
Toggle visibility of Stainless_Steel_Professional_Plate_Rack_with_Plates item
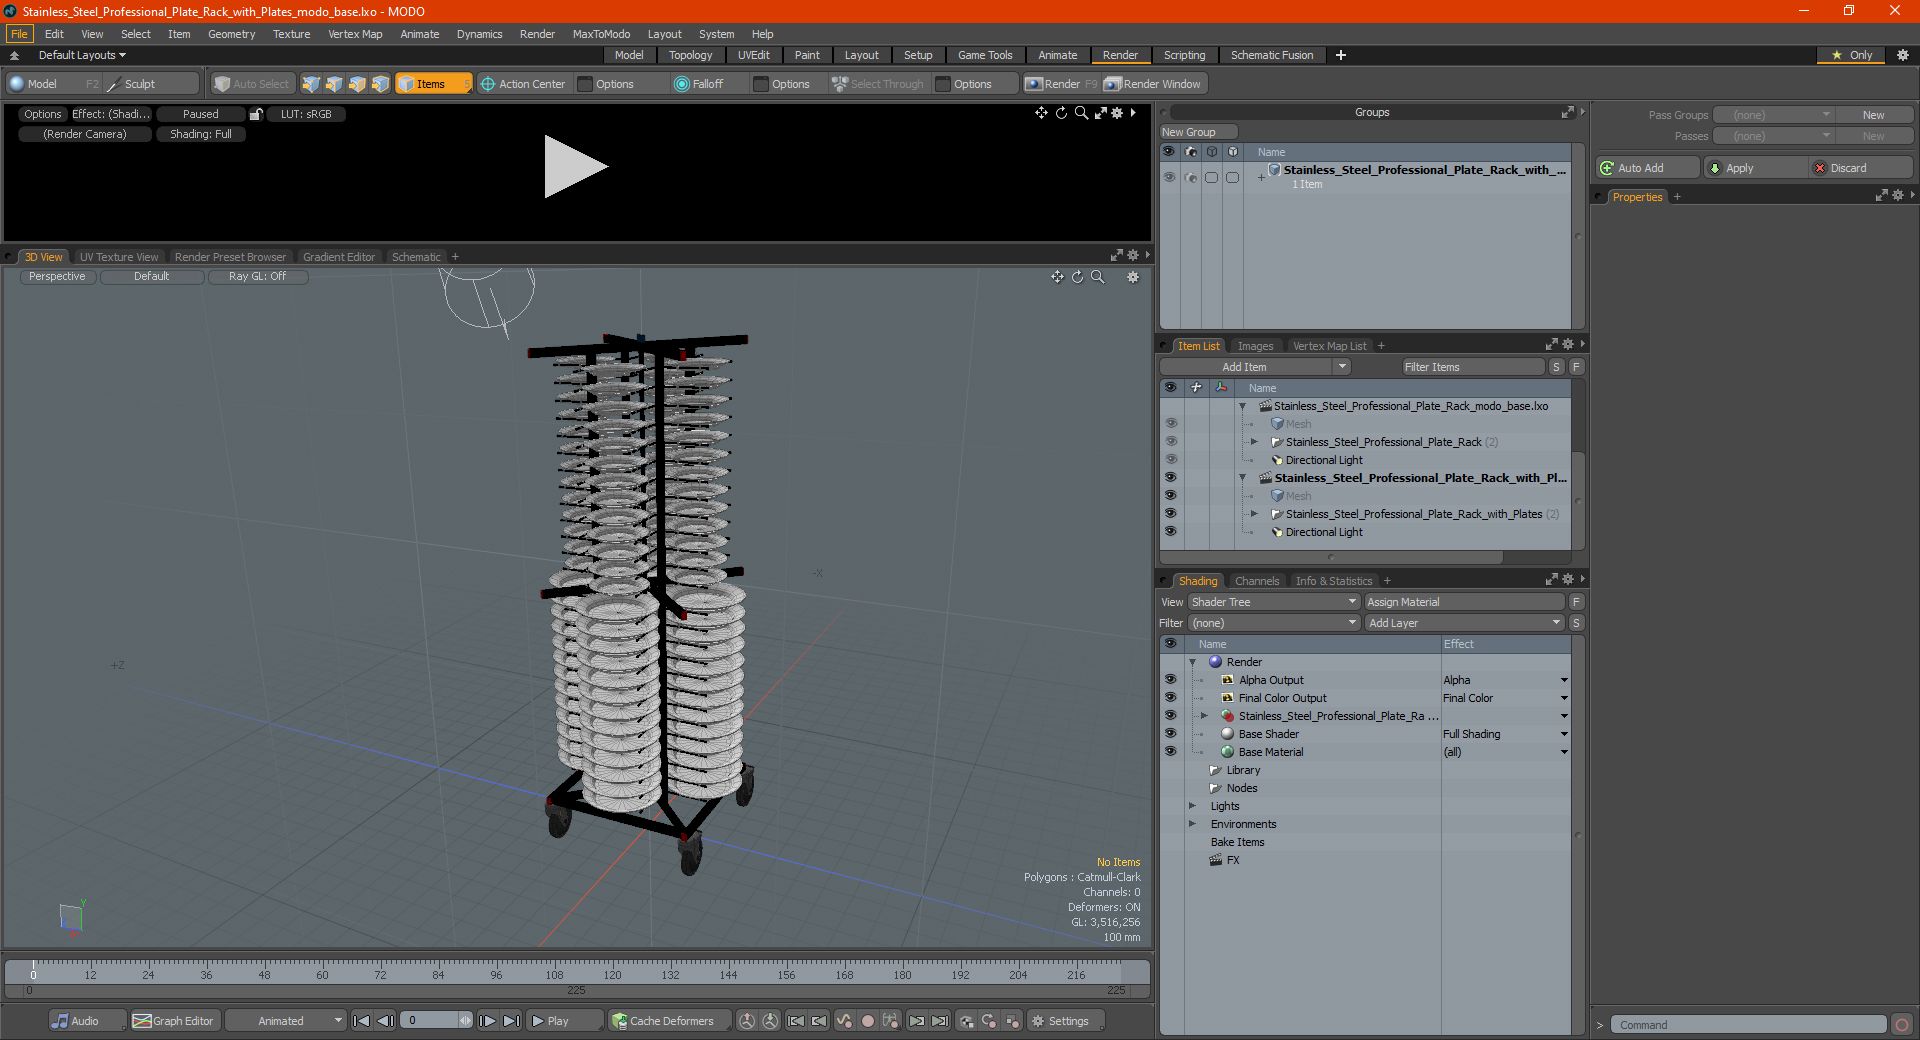point(1171,514)
